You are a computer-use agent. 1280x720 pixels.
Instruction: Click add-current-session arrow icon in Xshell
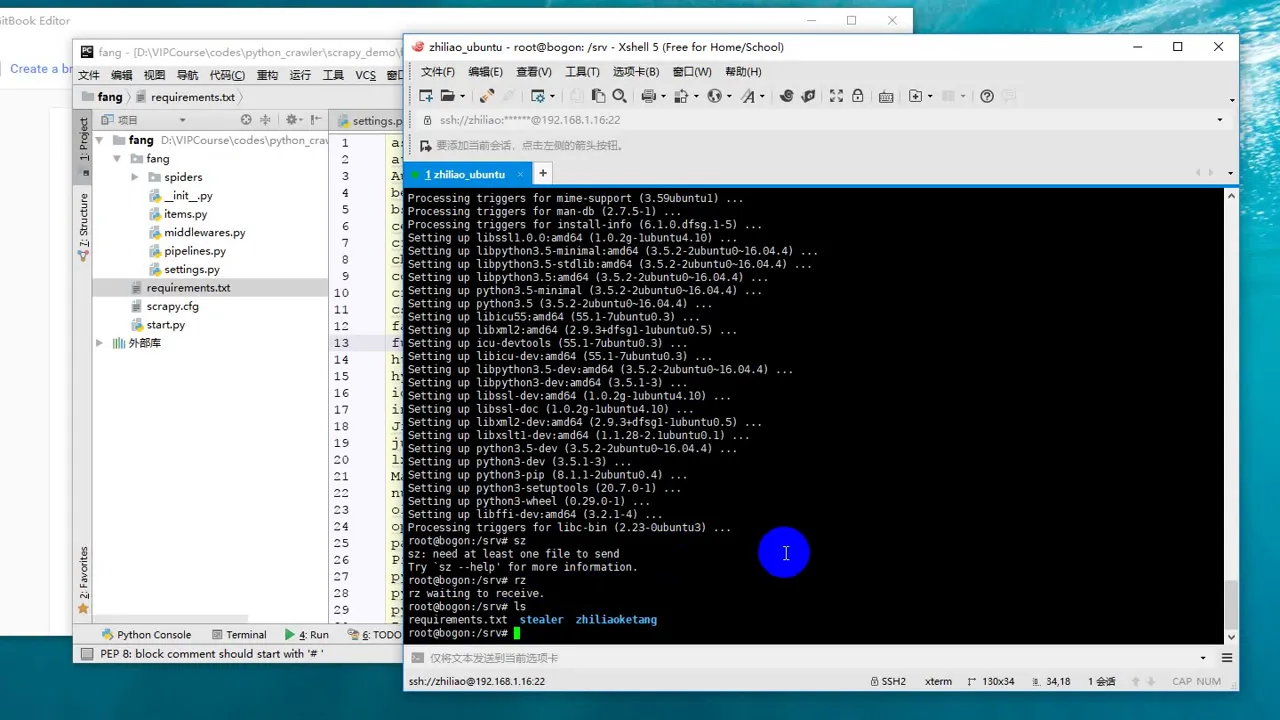point(426,145)
